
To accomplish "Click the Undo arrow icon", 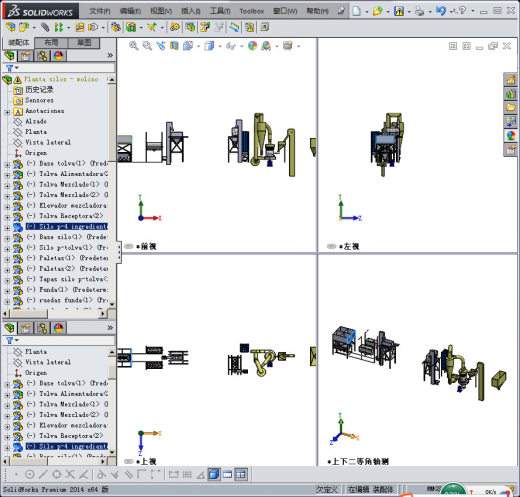I will pos(441,11).
